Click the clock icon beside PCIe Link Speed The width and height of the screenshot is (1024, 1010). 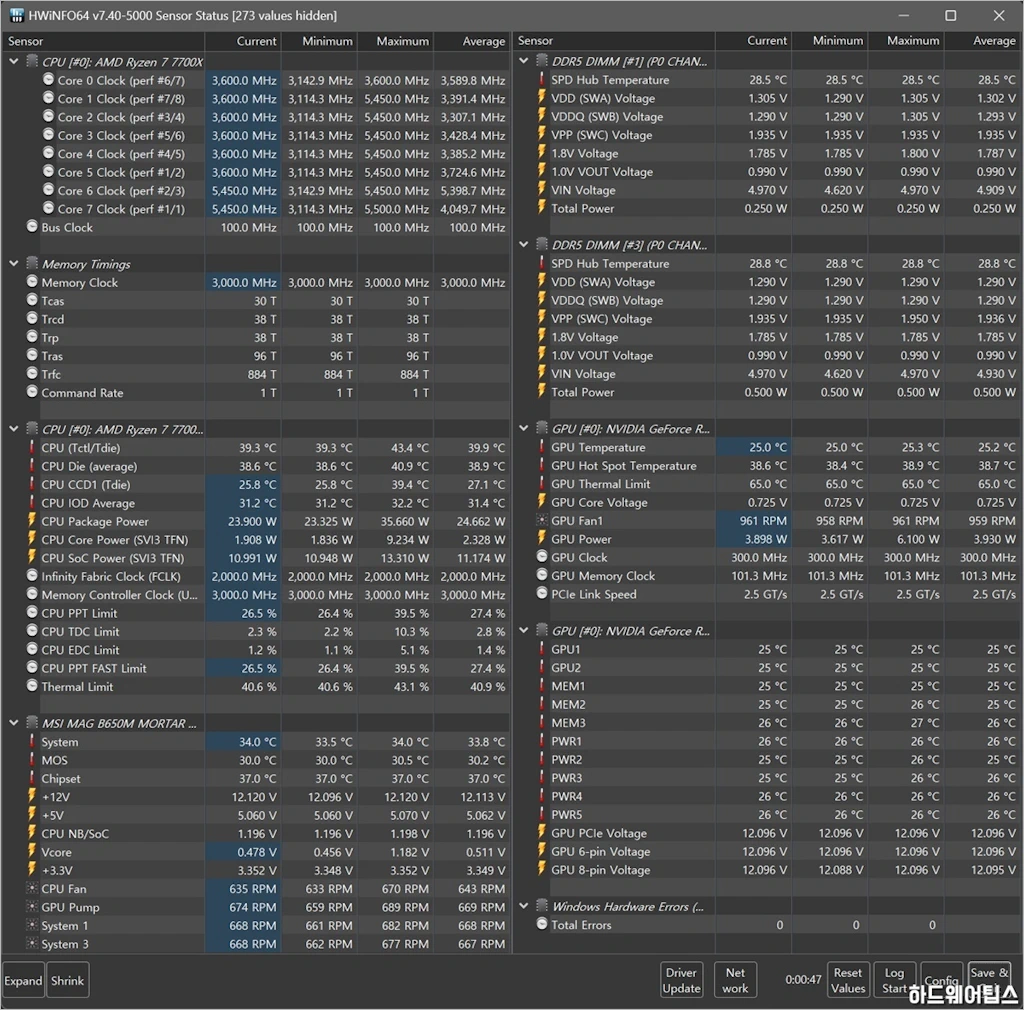541,593
